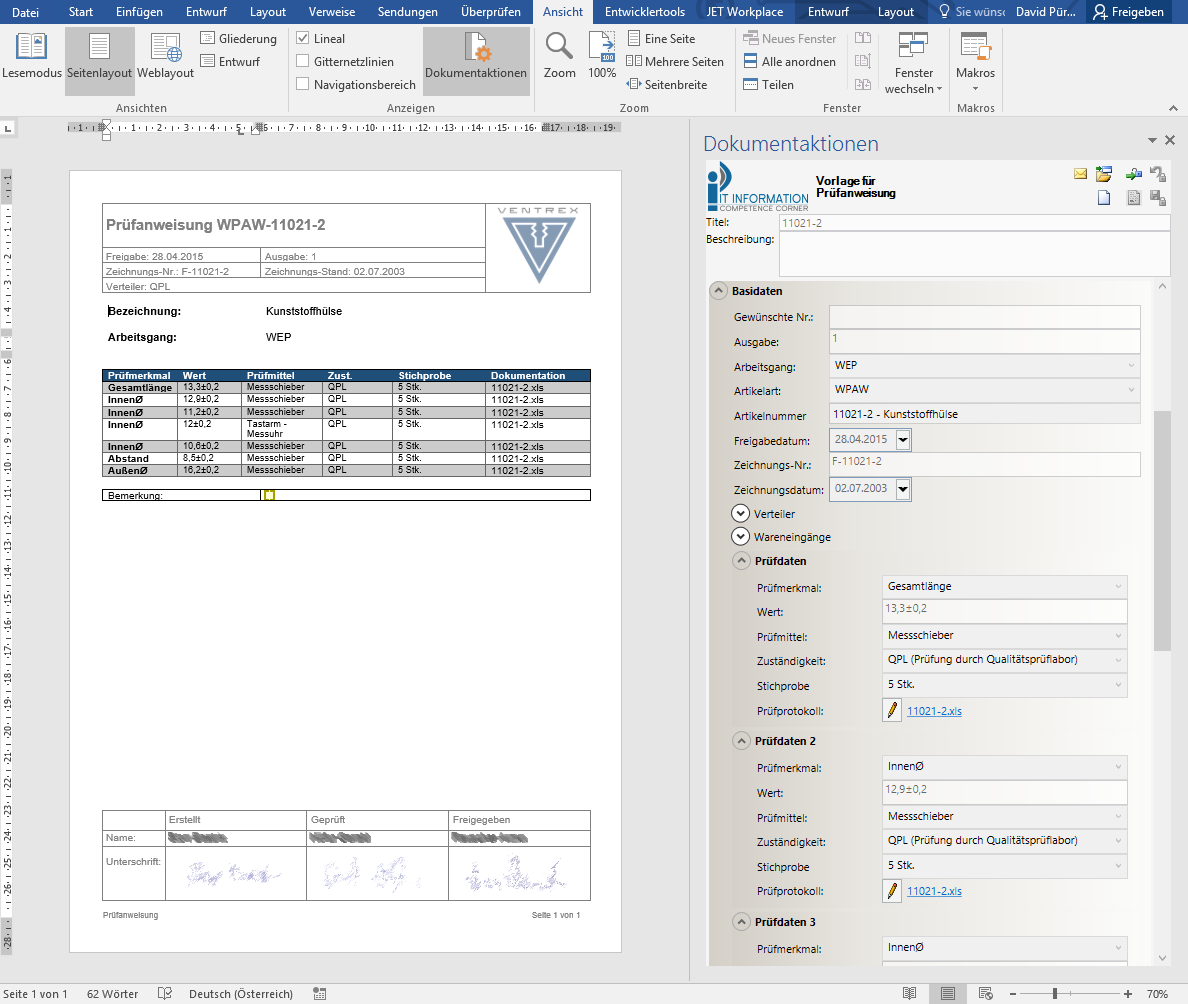Switch to Weblayout view

pyautogui.click(x=165, y=57)
